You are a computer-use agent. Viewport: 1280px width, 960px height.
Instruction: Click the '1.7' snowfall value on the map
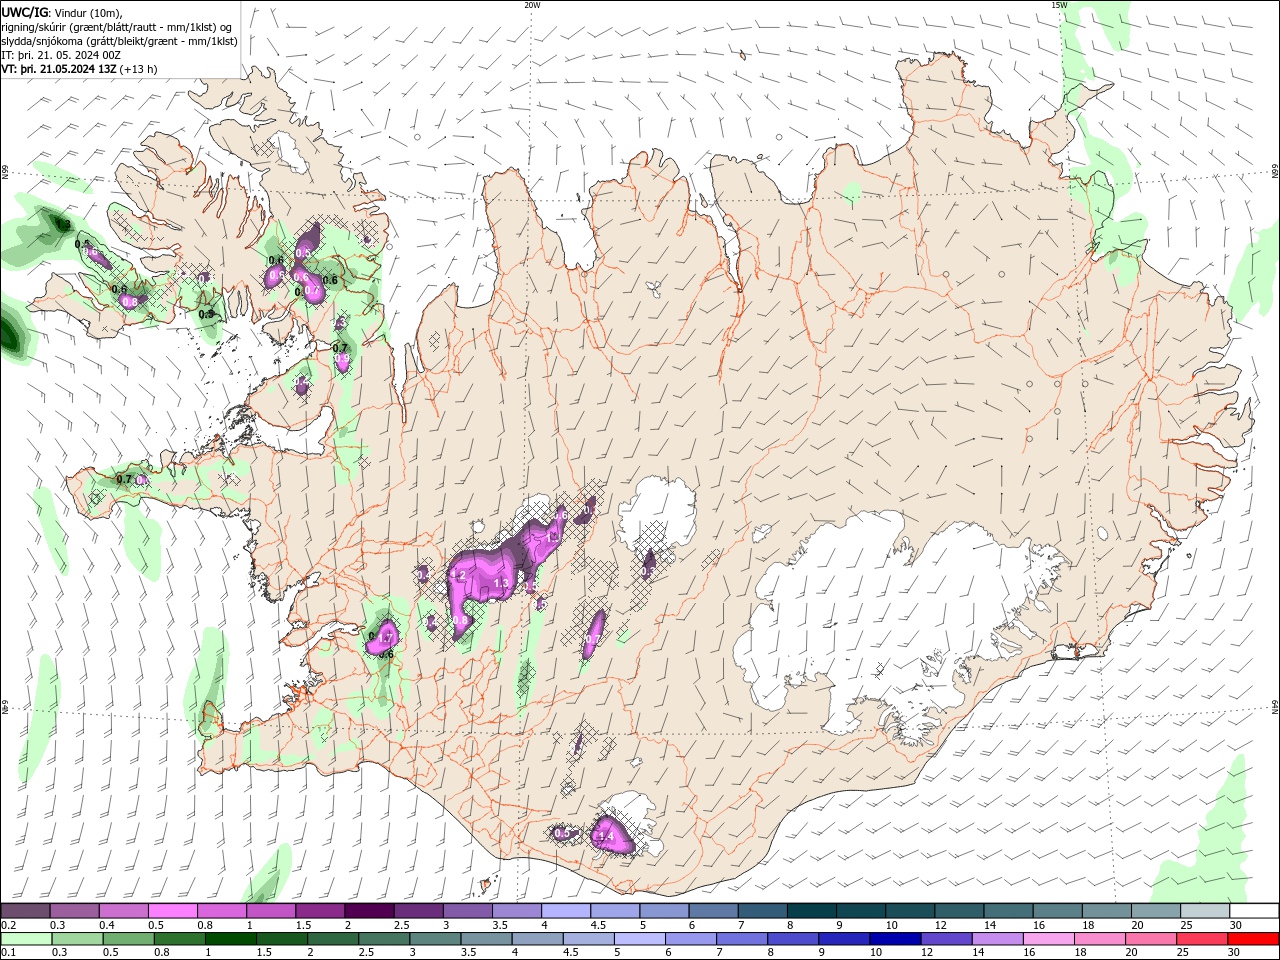[x=386, y=636]
